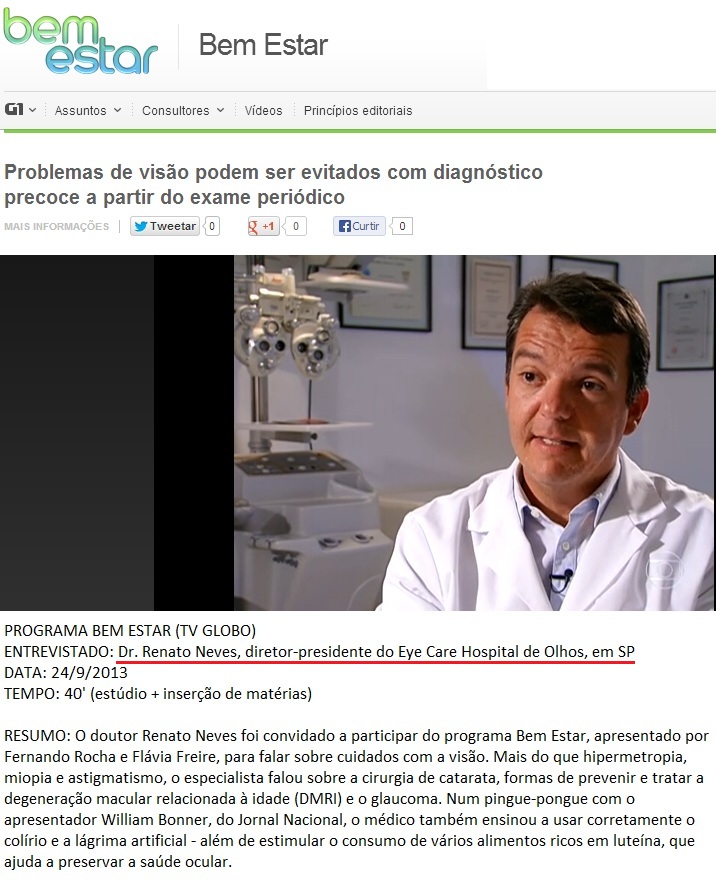Click the Google +1 count bubble

tap(295, 226)
